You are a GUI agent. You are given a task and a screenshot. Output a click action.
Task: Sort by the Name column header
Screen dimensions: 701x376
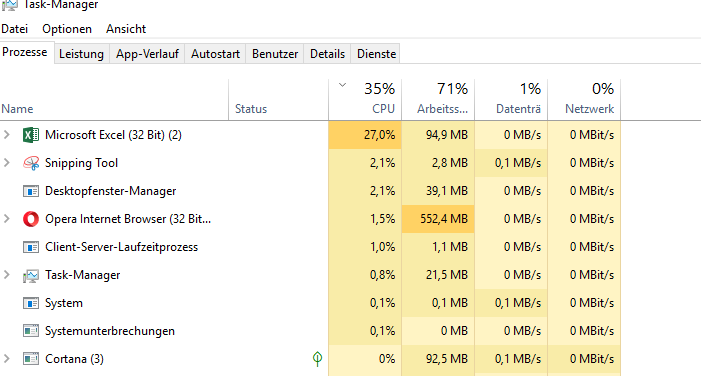coord(114,100)
